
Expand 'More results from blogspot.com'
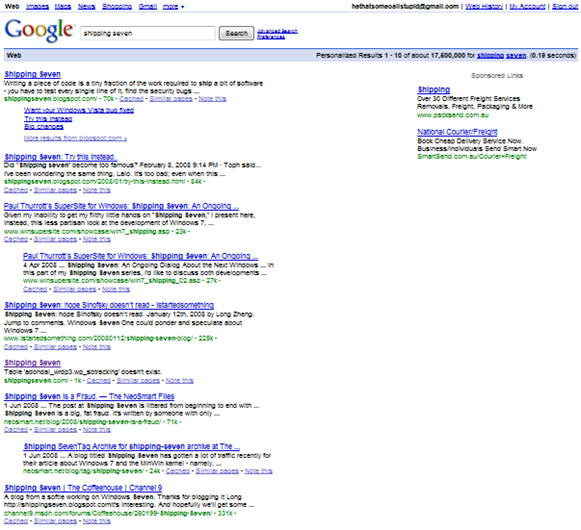tap(75, 138)
